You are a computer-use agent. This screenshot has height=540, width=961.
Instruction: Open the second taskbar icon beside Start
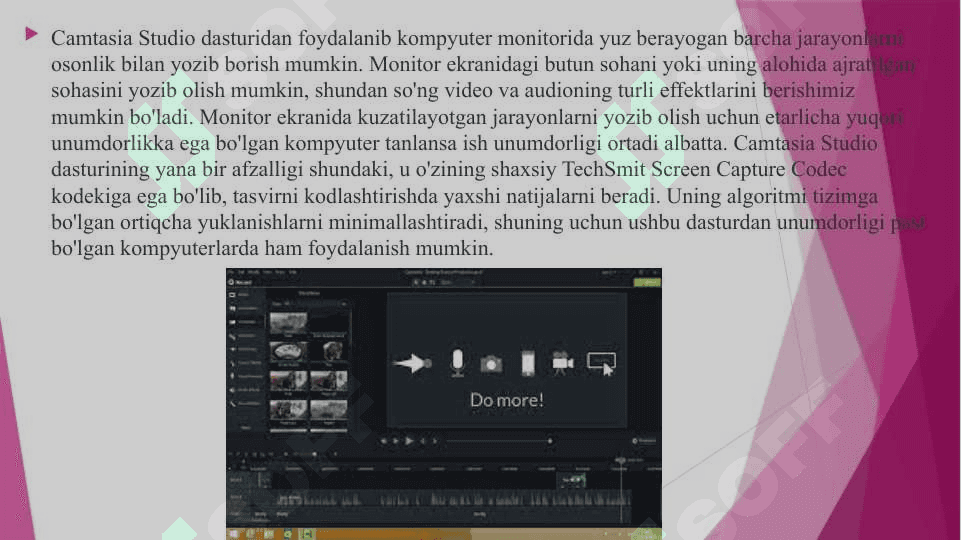251,534
